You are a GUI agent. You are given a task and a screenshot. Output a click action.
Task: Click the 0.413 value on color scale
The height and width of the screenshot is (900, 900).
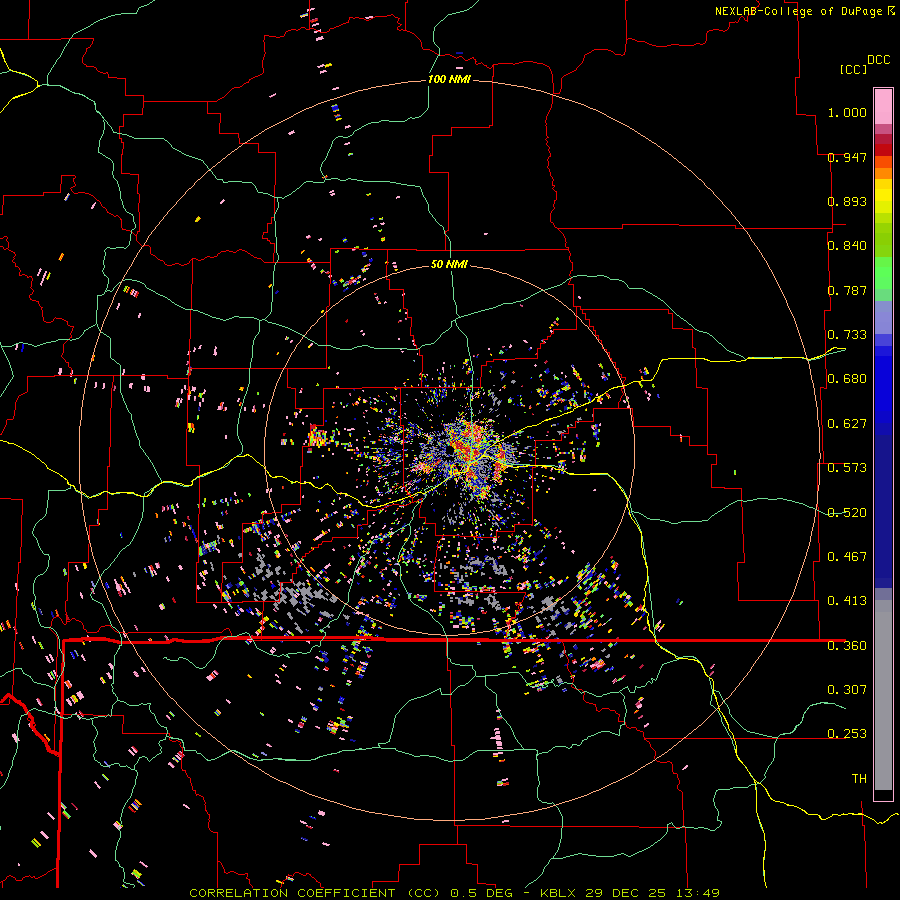point(847,601)
